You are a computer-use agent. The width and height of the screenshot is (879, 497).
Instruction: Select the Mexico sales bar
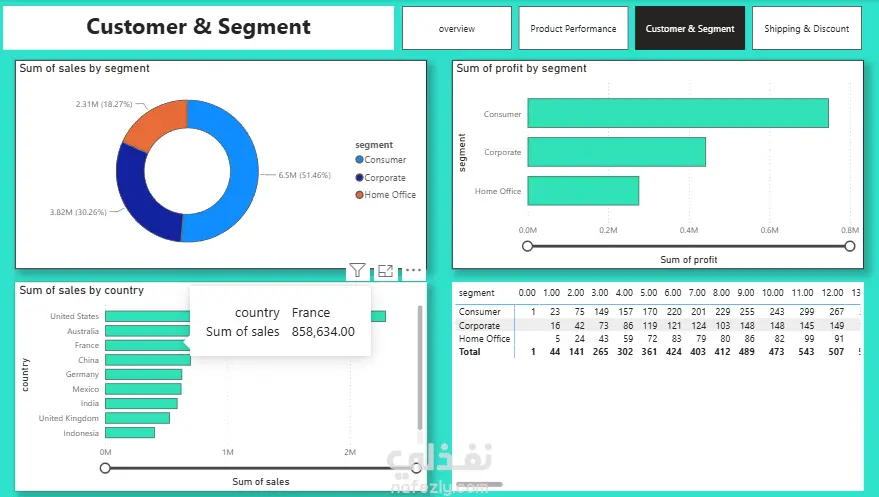[143, 389]
